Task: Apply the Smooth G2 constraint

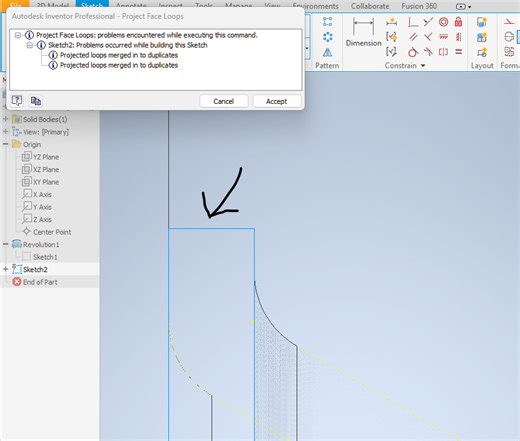Action: point(428,52)
